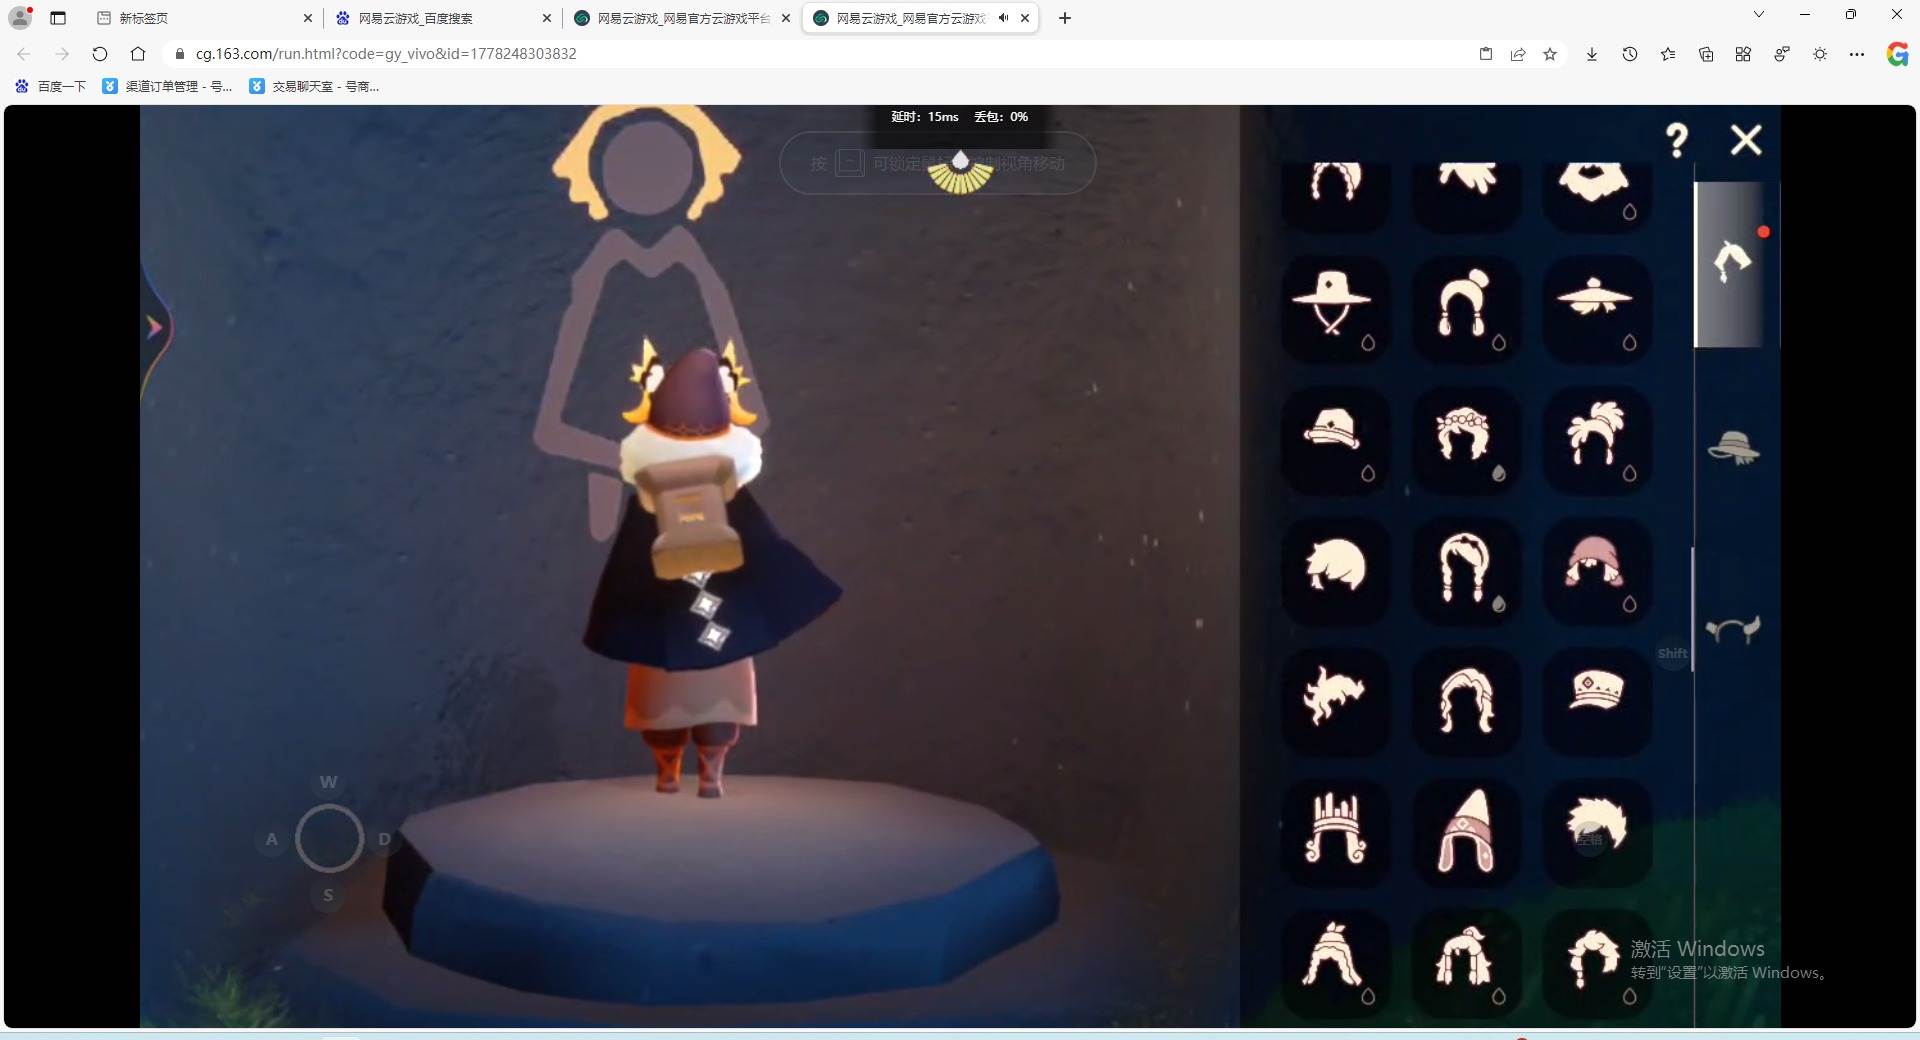Mute the audio on the active tab

point(1003,18)
